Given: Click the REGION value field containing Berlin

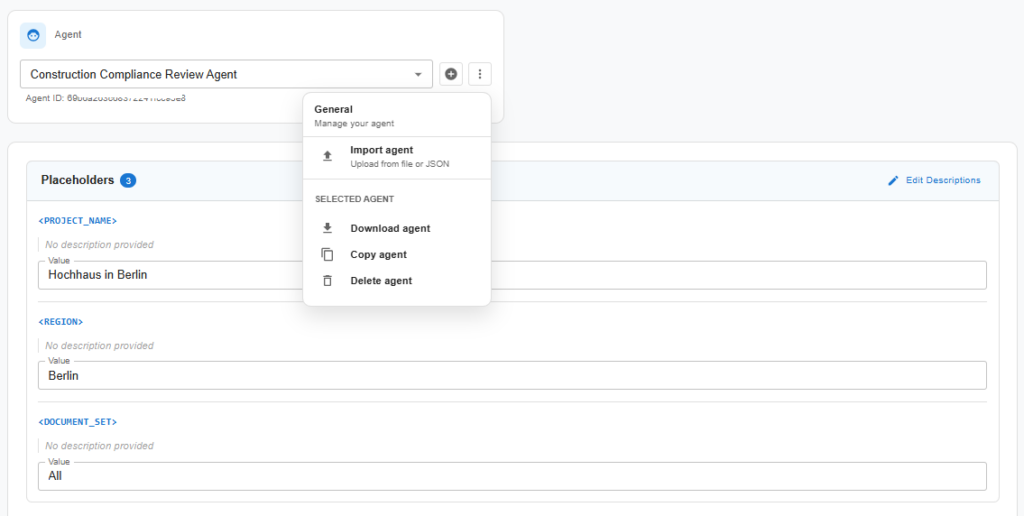Looking at the screenshot, I should tap(512, 376).
